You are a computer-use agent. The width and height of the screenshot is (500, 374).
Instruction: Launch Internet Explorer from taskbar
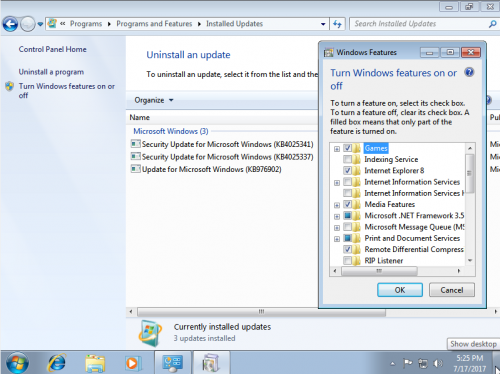(57, 363)
